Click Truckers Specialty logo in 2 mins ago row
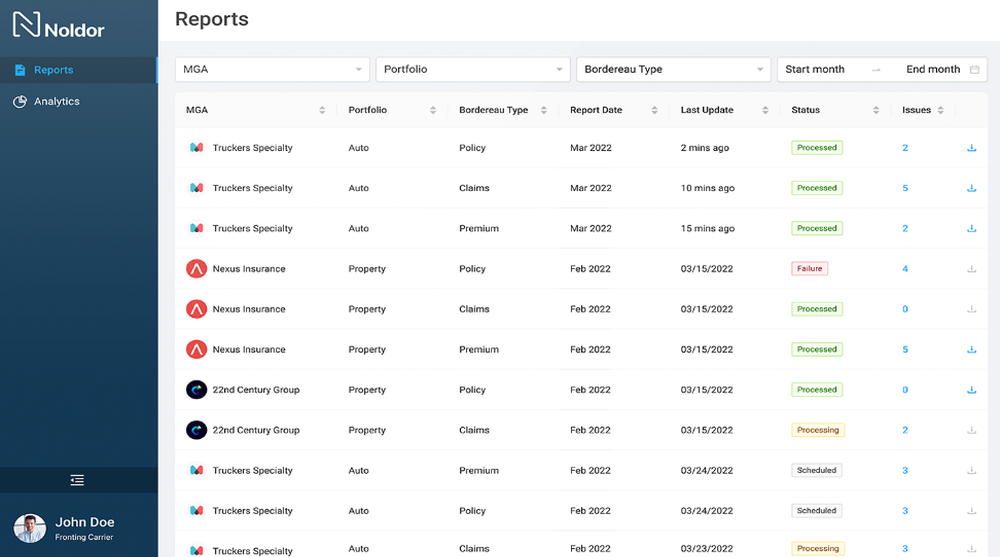This screenshot has width=1000, height=557. 196,147
